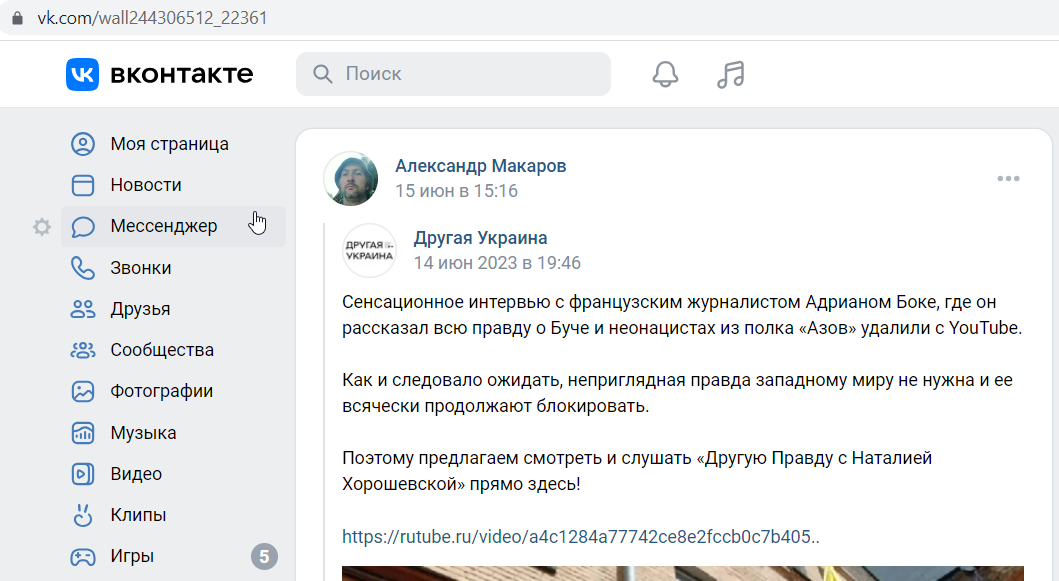The width and height of the screenshot is (1059, 581).
Task: Click paragraph starting "Сенсационное интервью"
Action: tap(682, 315)
